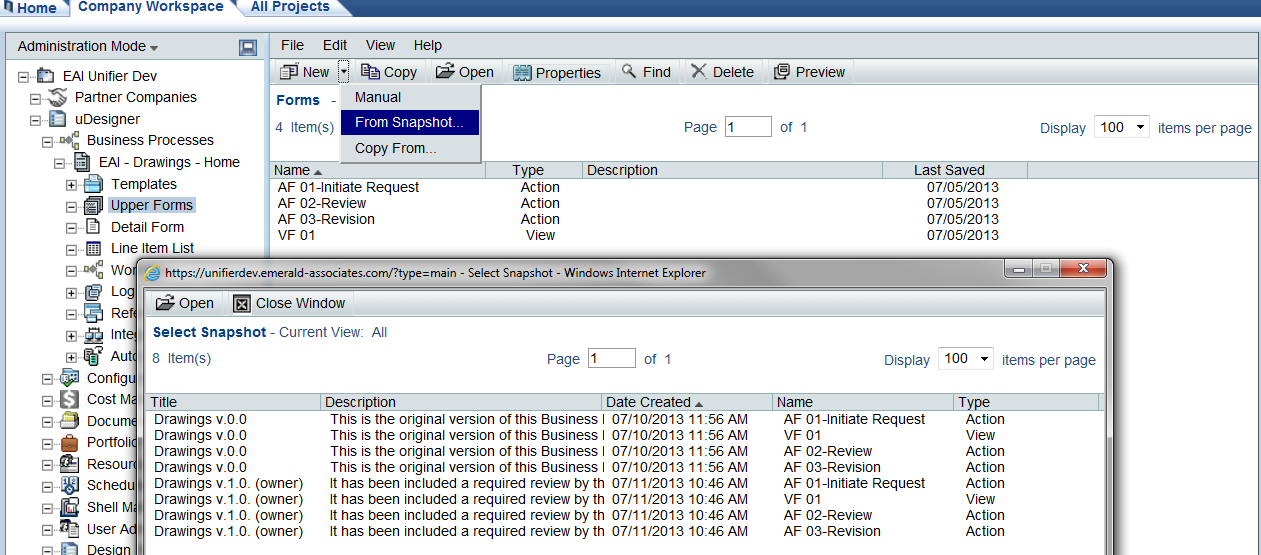Click the Properties toolbar icon
The image size is (1261, 555).
coord(522,73)
